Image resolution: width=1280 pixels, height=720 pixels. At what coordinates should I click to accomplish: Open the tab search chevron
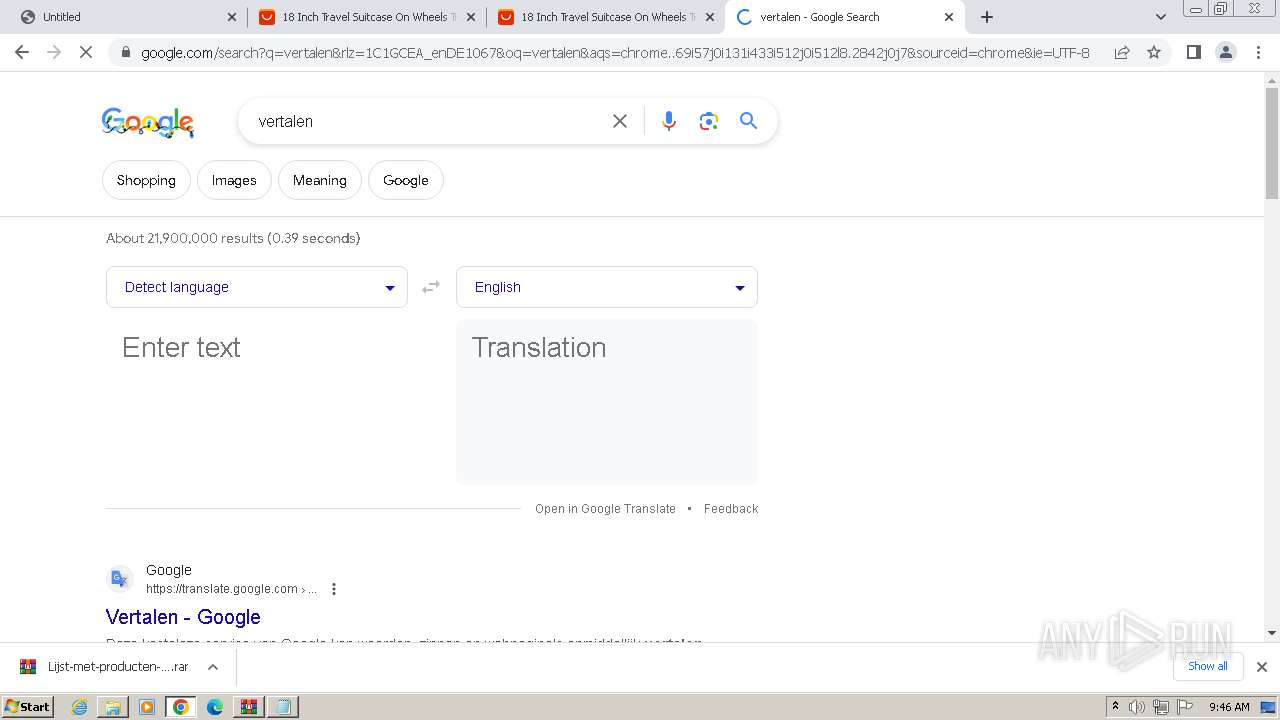[x=1160, y=17]
